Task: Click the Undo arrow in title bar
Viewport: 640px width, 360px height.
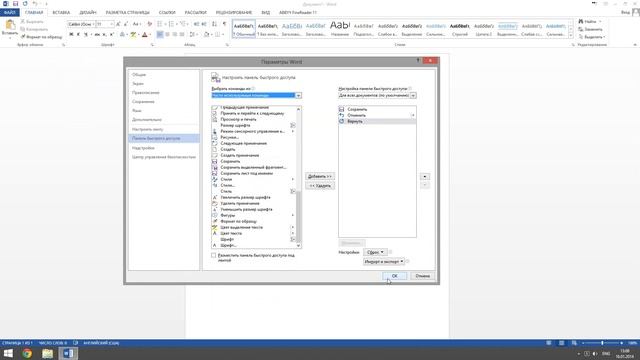Action: tap(35, 4)
